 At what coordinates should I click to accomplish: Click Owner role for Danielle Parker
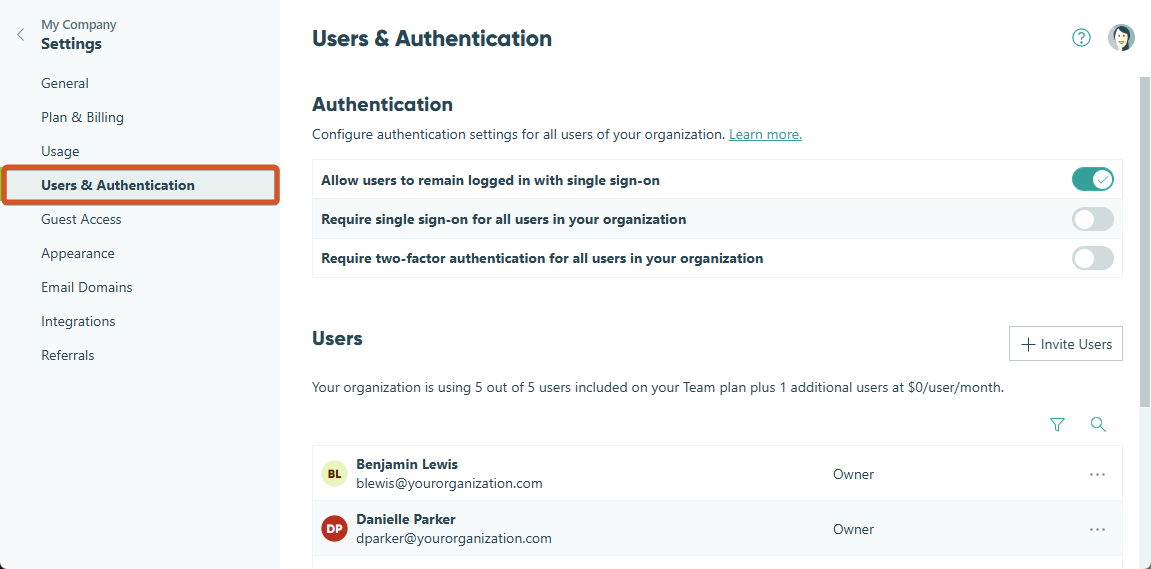tap(854, 529)
